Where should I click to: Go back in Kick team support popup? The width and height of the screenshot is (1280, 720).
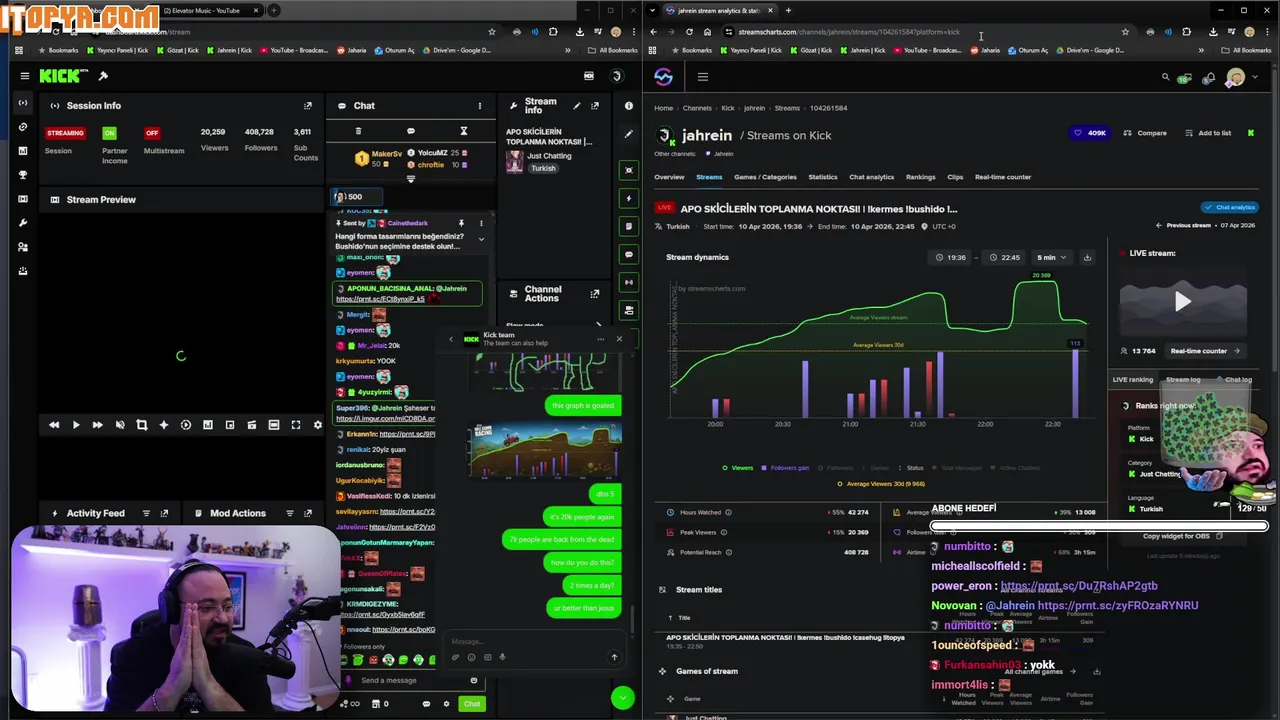pos(451,339)
